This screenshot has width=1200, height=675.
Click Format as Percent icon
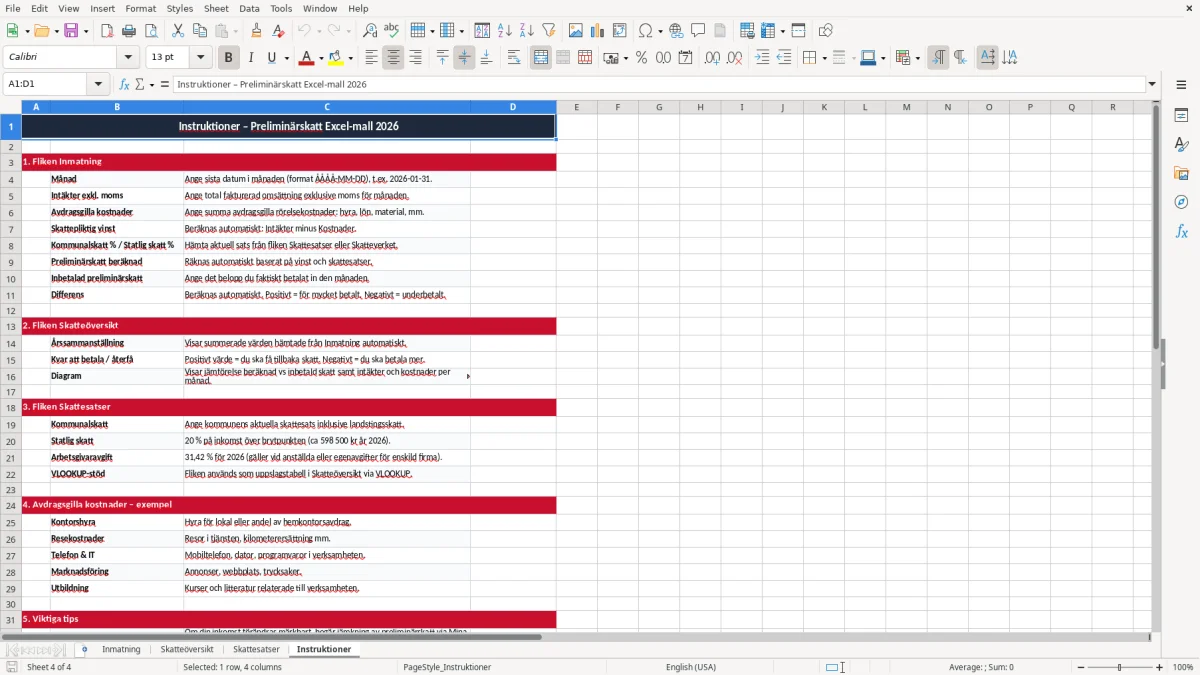coord(641,58)
